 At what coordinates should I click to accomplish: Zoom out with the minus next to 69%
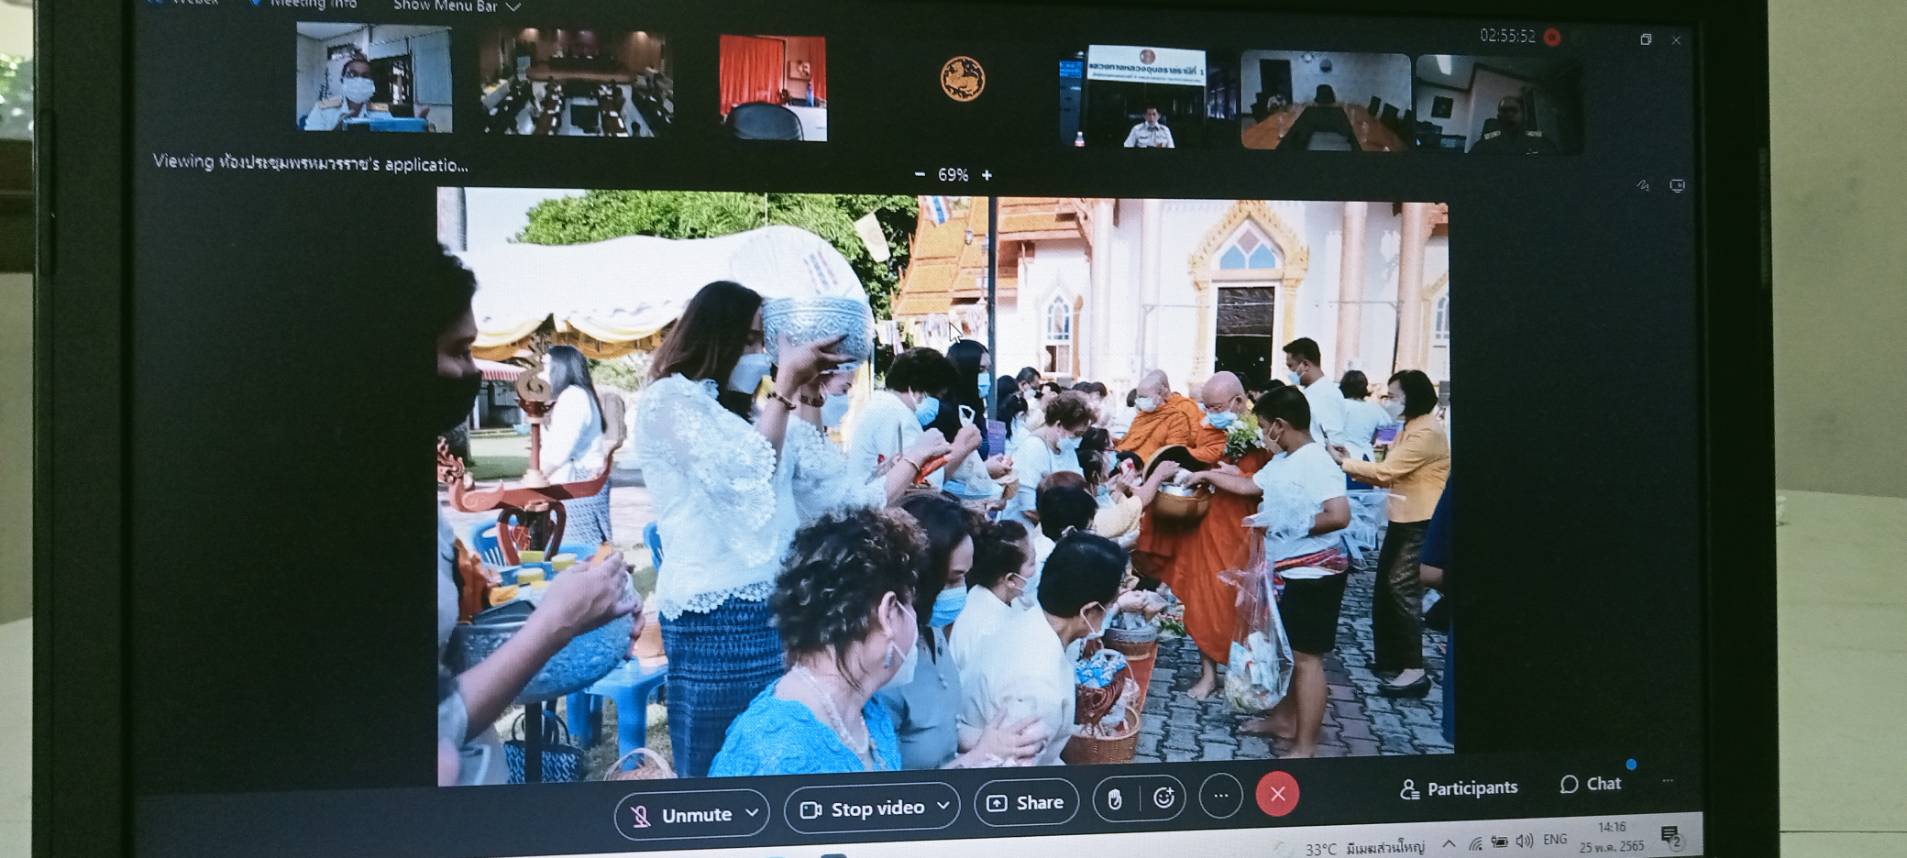pos(920,174)
